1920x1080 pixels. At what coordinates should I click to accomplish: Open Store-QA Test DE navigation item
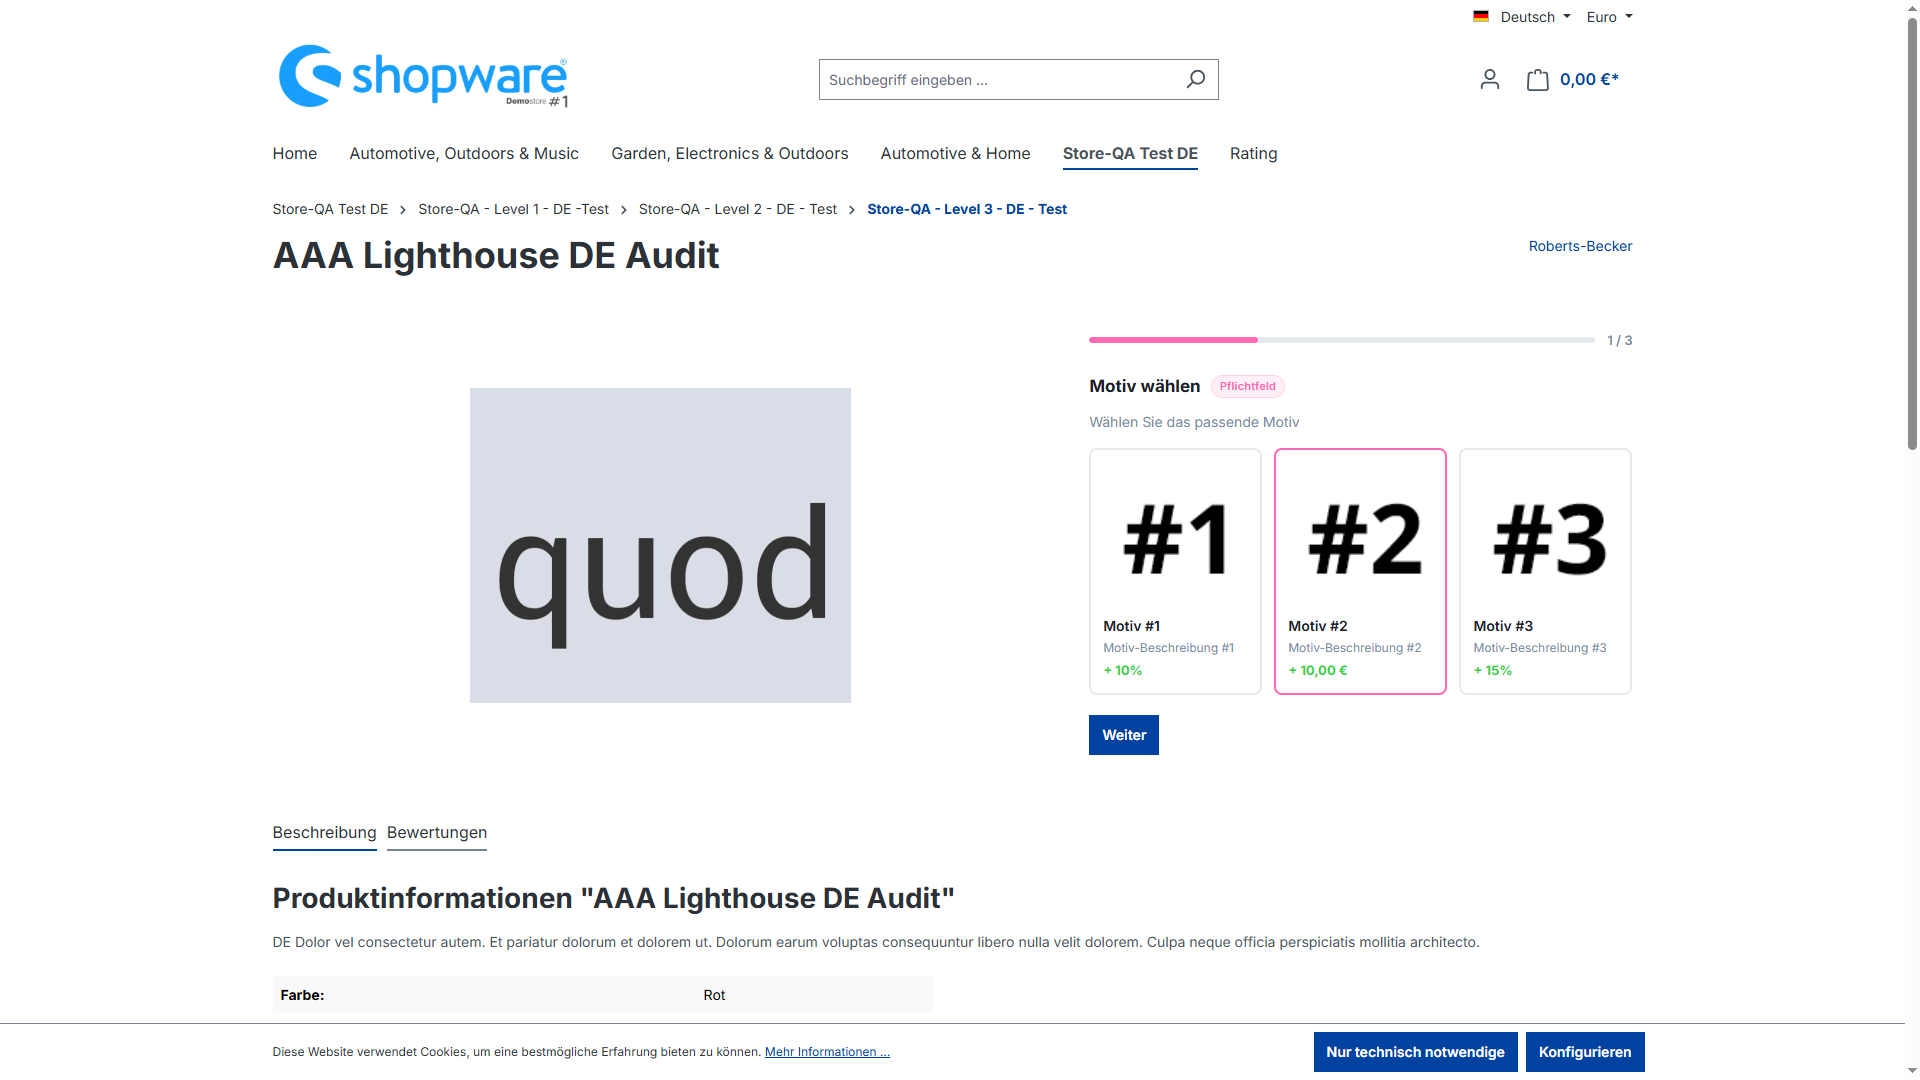pos(1130,153)
